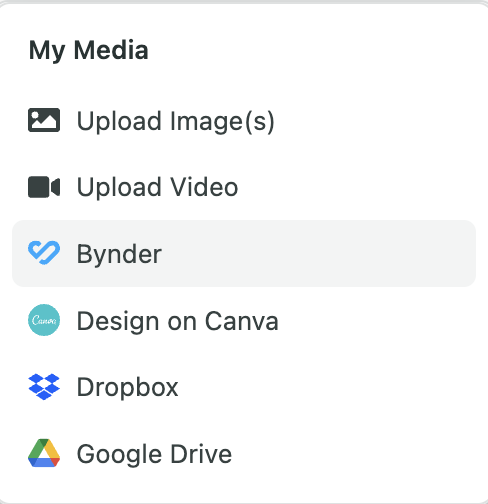Open the Bynder media option

pyautogui.click(x=244, y=253)
